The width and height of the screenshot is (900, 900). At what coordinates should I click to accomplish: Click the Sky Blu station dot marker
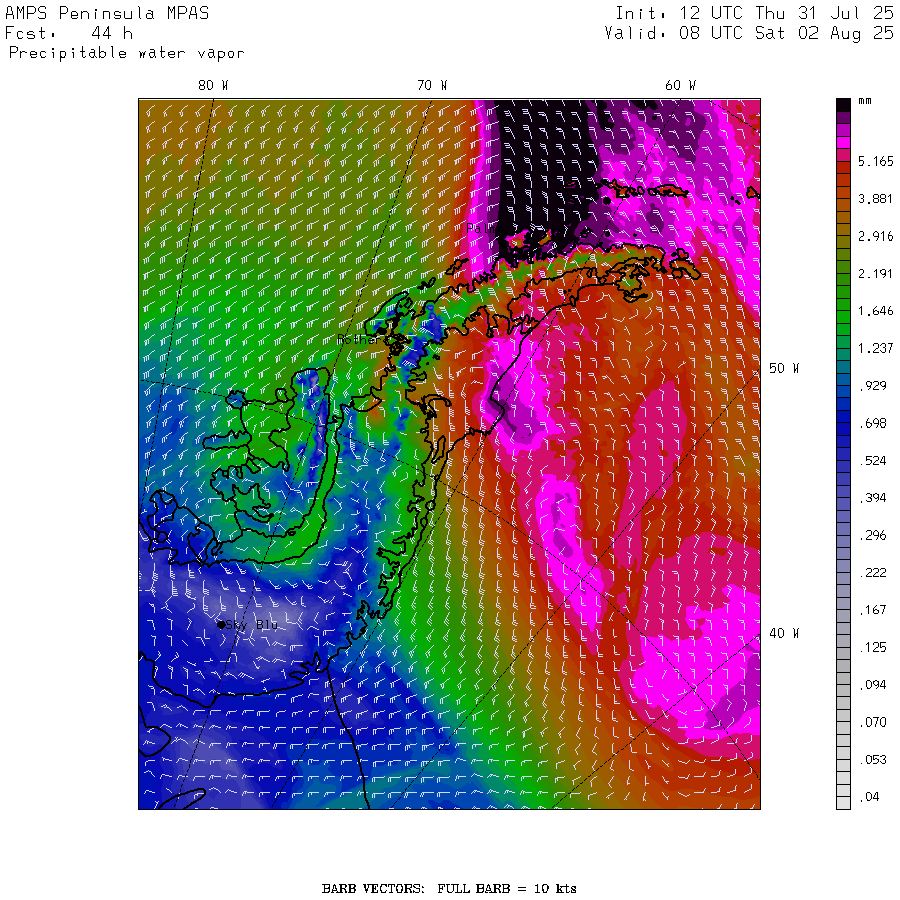221,624
